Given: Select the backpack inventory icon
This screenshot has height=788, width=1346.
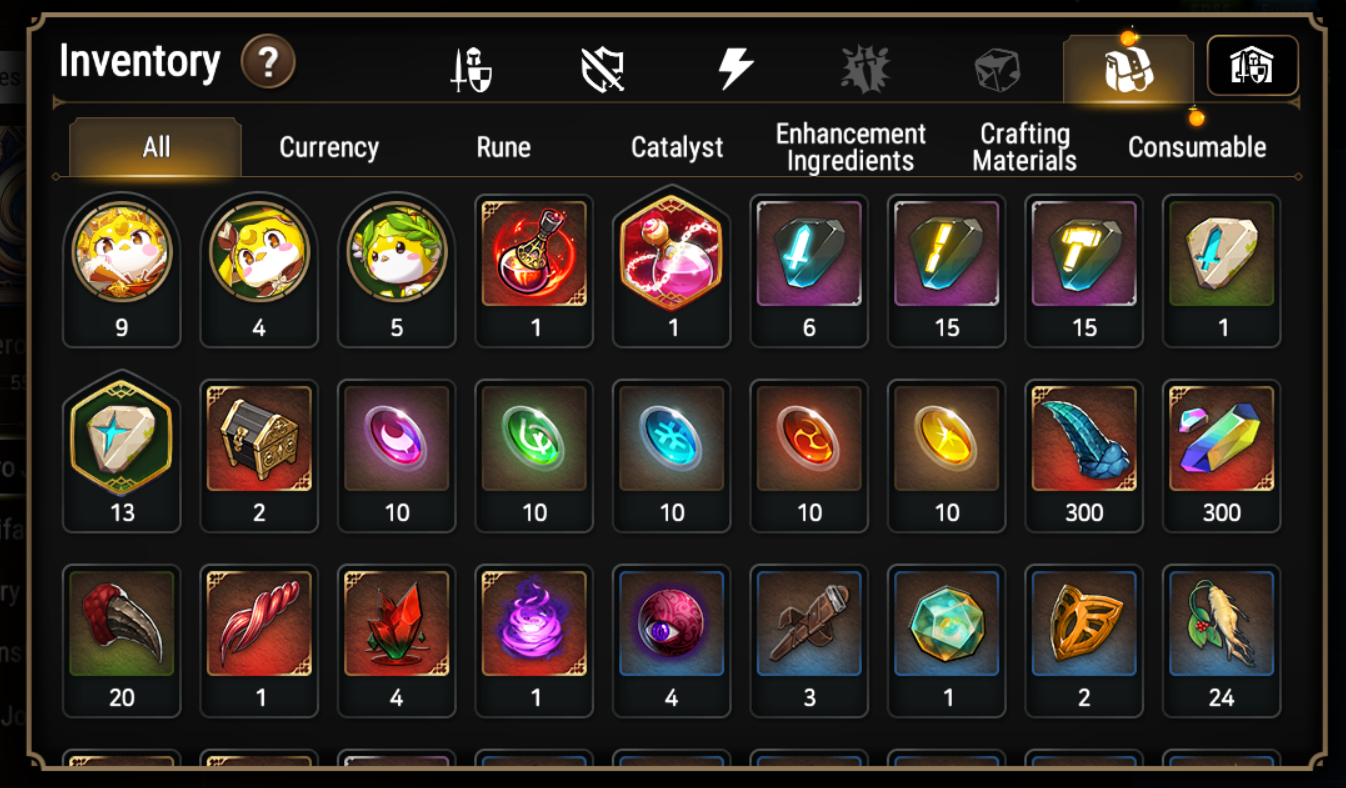Looking at the screenshot, I should (x=1128, y=70).
